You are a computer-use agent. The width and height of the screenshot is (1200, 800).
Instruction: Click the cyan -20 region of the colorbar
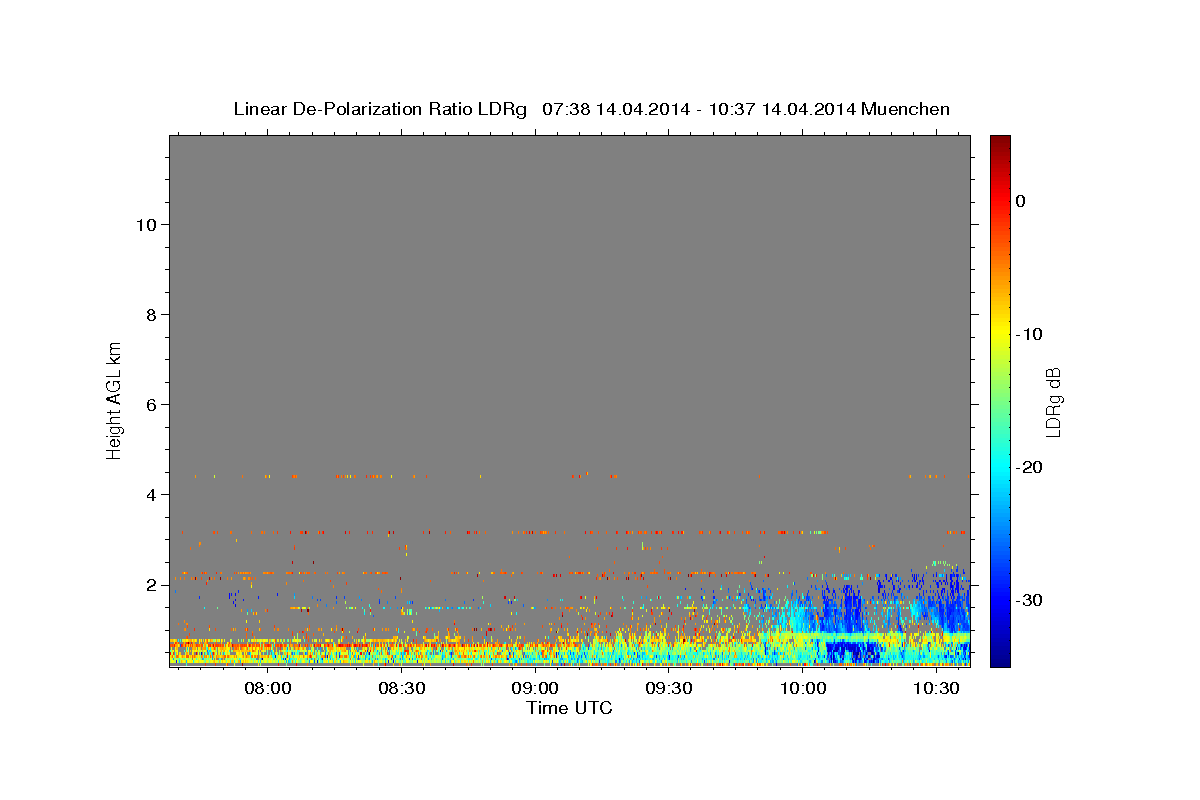coord(1000,467)
